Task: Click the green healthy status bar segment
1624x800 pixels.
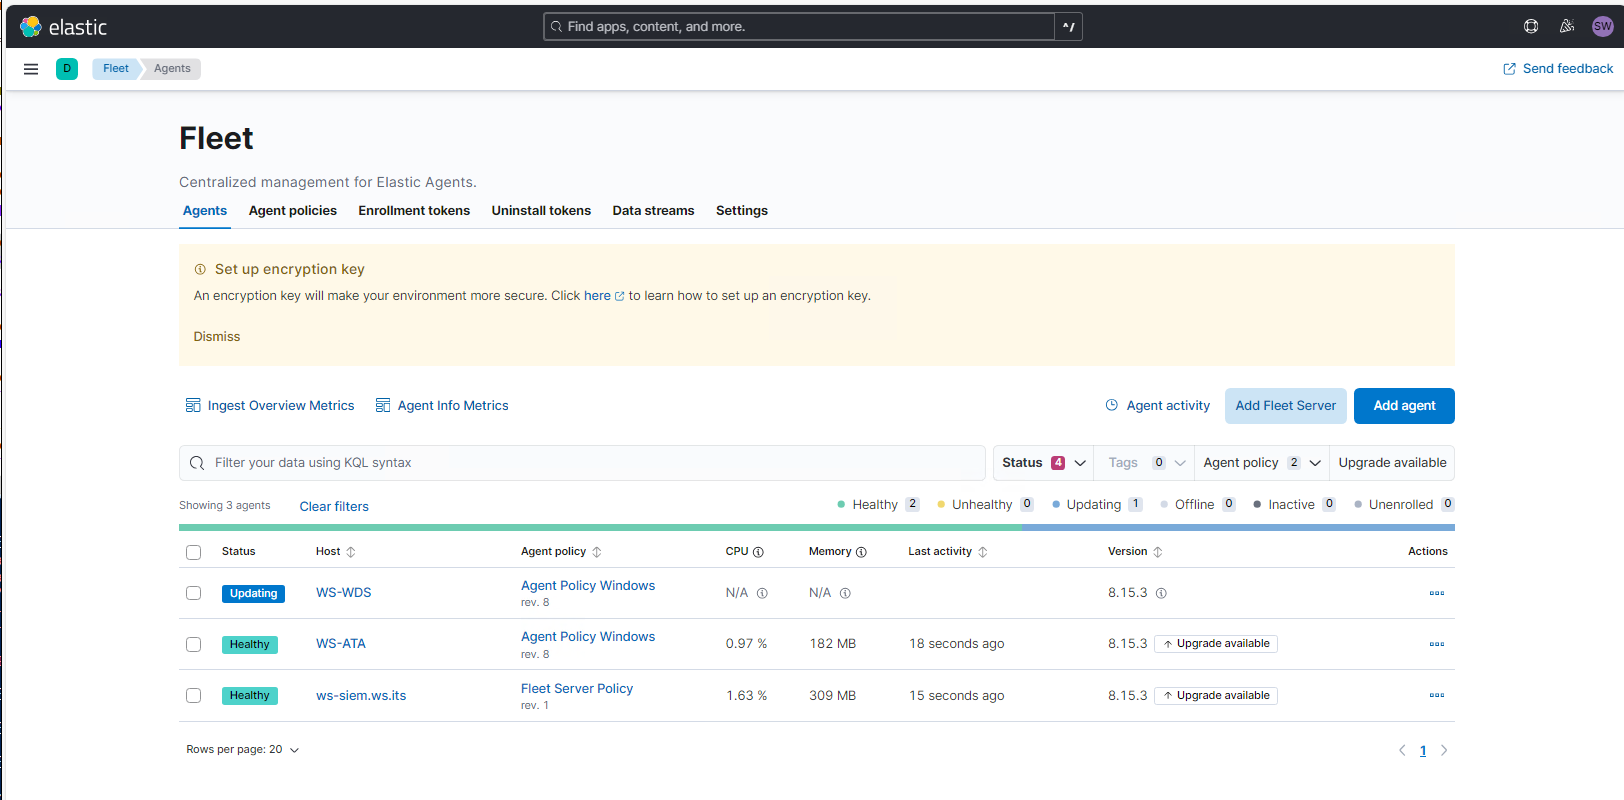Action: [600, 527]
